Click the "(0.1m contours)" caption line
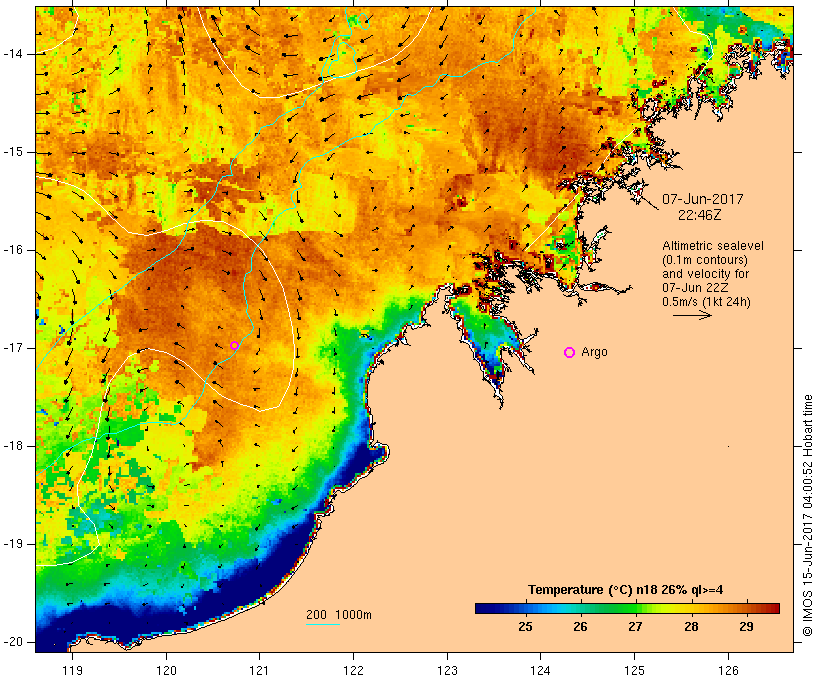This screenshot has width=820, height=680. (705, 260)
